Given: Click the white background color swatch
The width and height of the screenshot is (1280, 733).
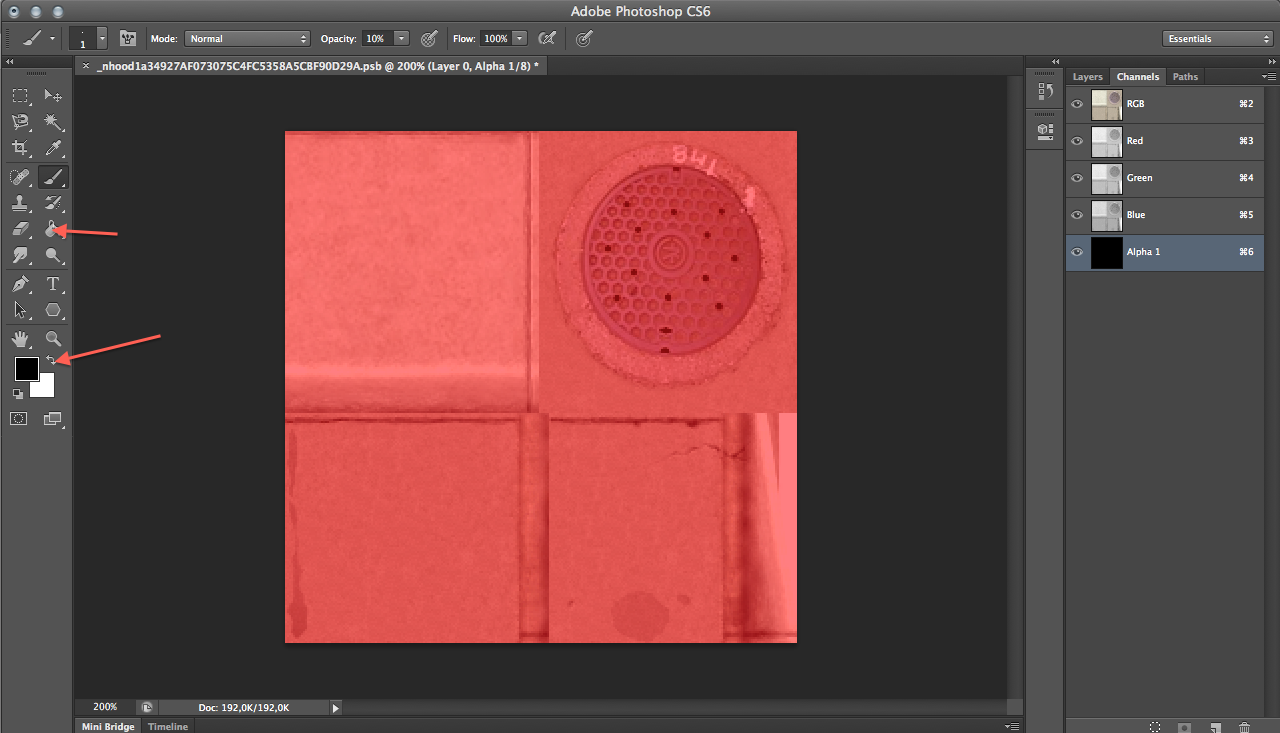Looking at the screenshot, I should (x=45, y=388).
